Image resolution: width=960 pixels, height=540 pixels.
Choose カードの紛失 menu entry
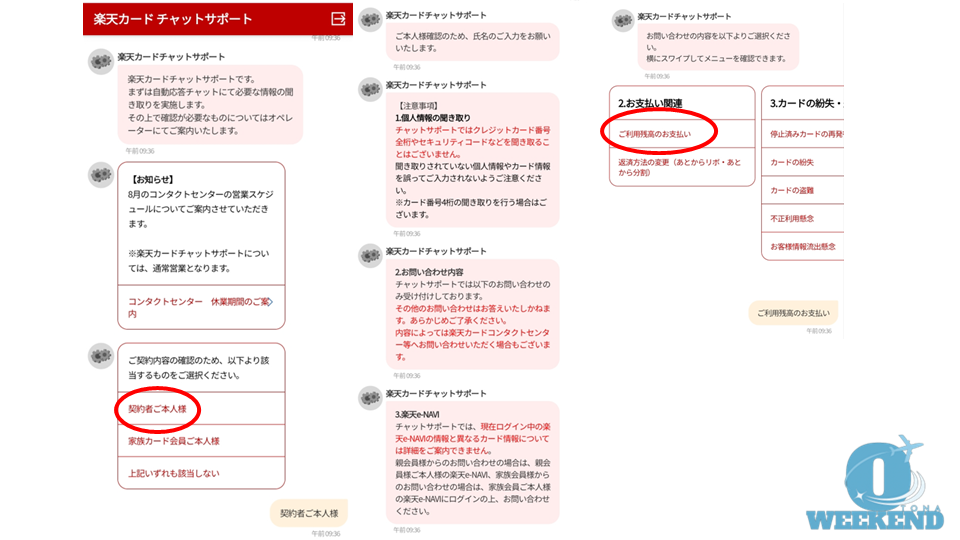[803, 162]
